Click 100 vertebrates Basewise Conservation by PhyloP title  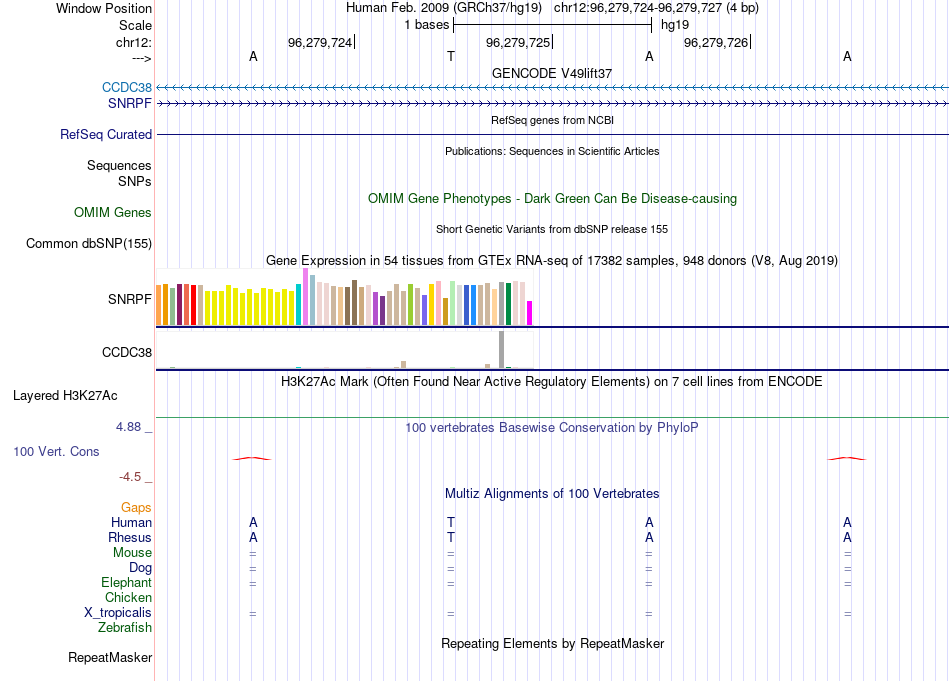552,428
